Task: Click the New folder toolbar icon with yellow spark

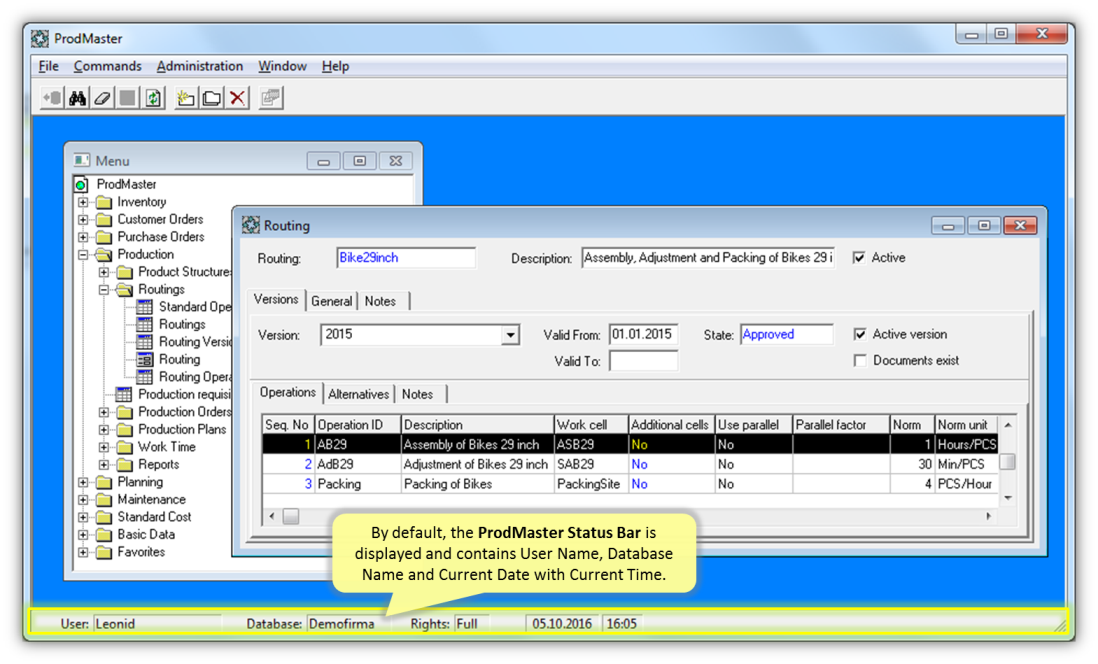Action: pyautogui.click(x=186, y=98)
